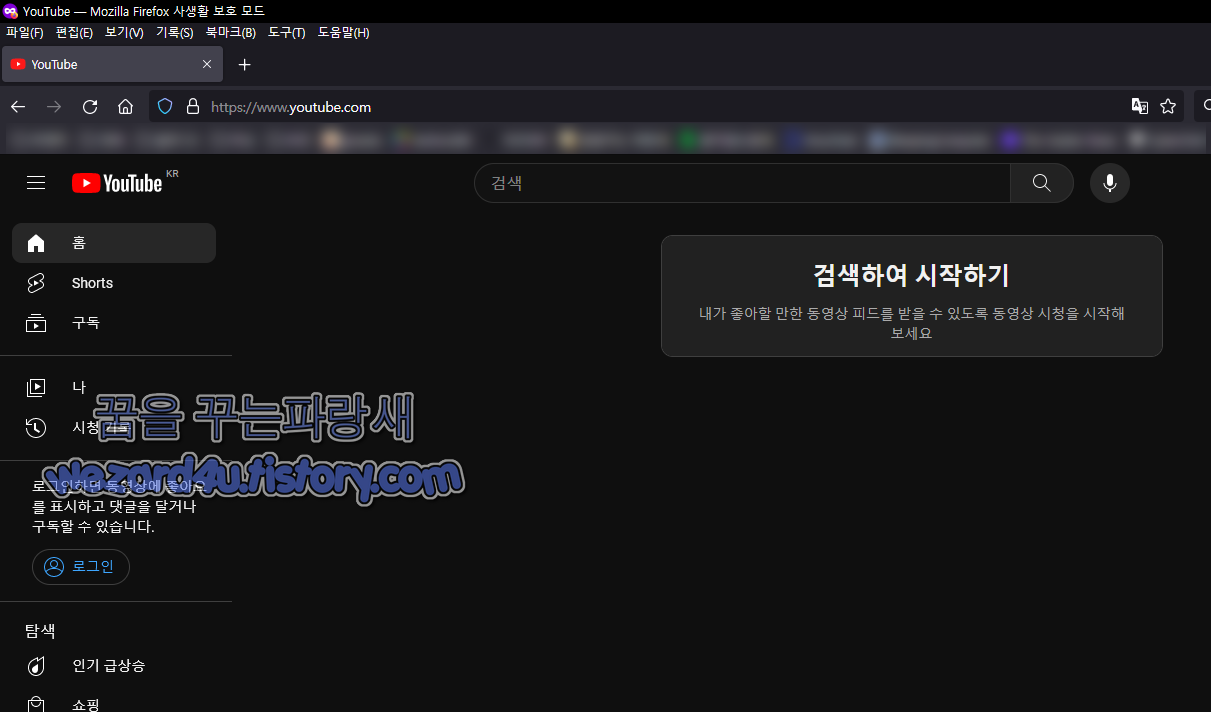Click the site security padlock icon
The height and width of the screenshot is (712, 1211).
192,106
